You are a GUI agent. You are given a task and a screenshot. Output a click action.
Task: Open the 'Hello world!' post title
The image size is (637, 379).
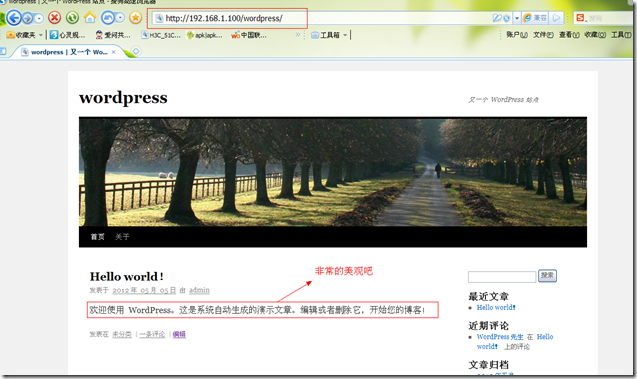point(126,277)
